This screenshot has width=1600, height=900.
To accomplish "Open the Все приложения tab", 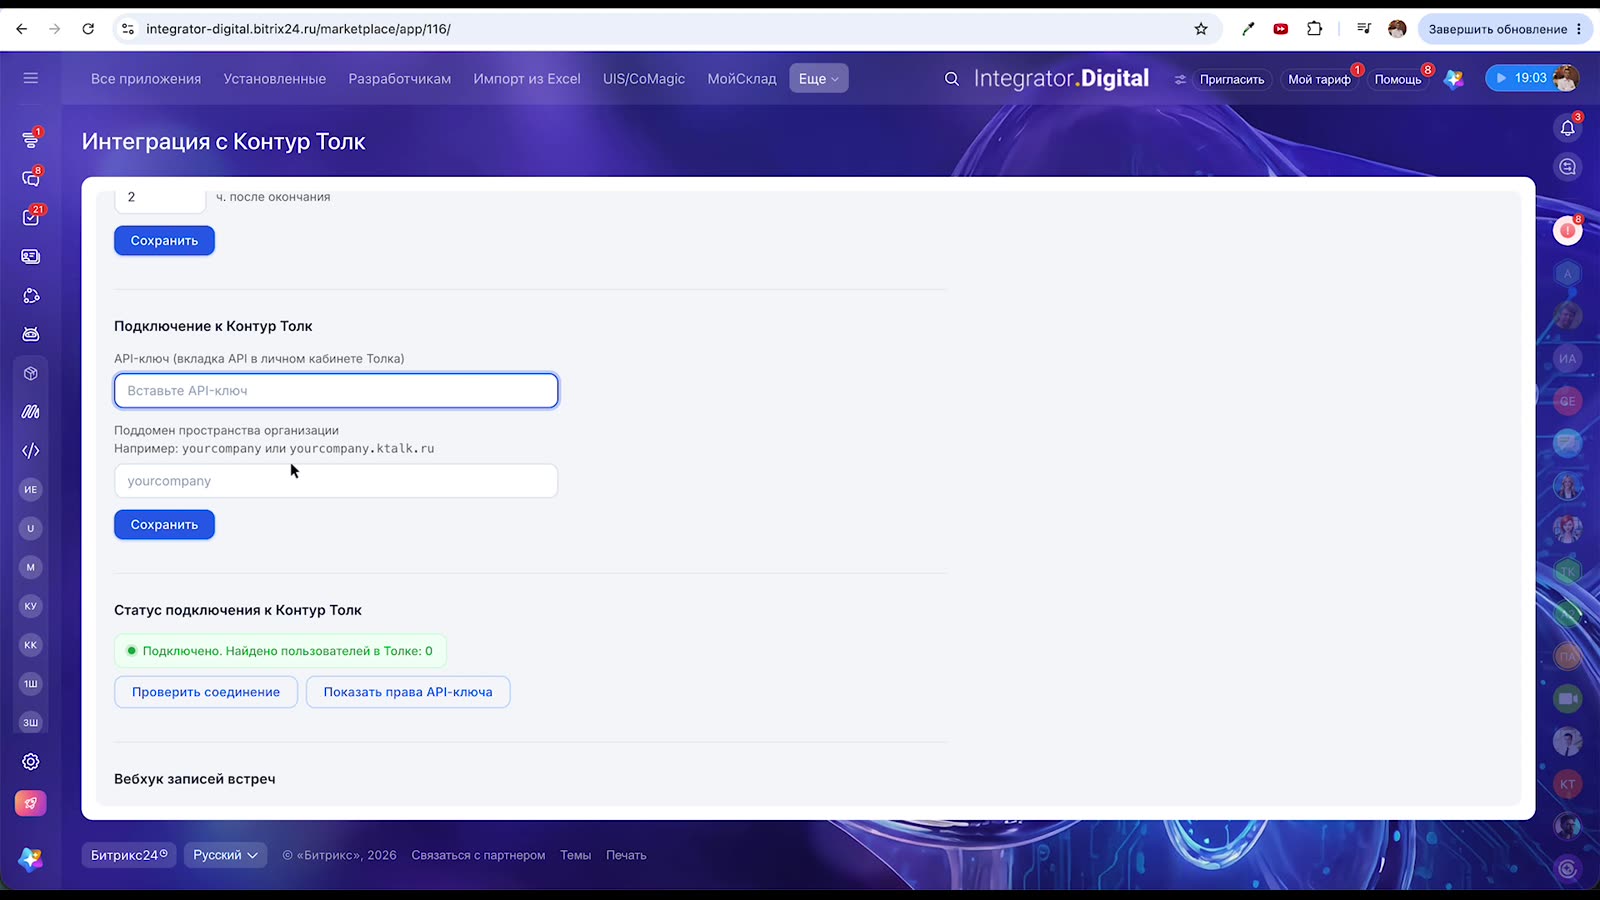I will click(146, 79).
